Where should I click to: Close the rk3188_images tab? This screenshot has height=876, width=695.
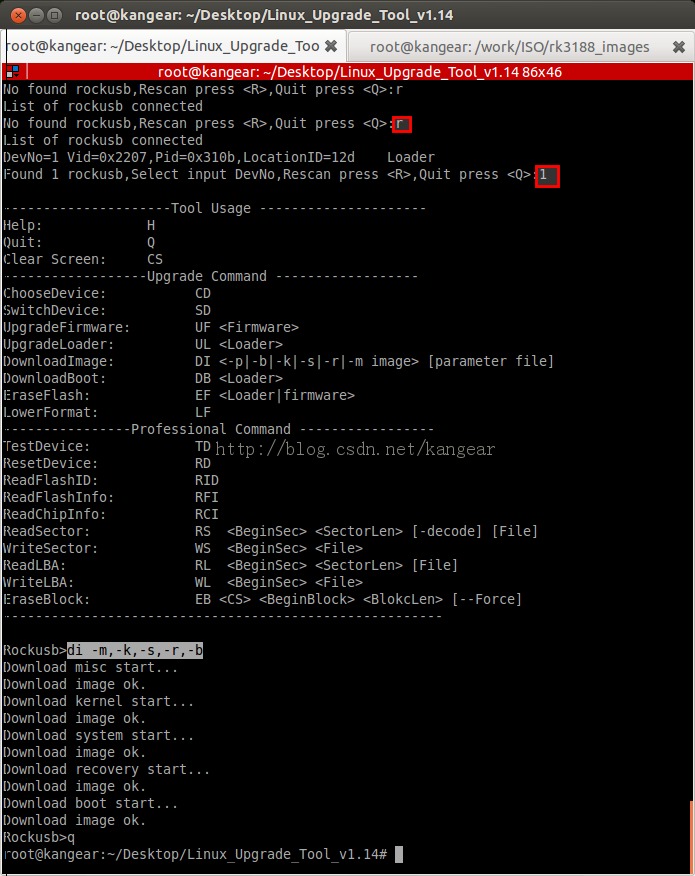pos(678,46)
